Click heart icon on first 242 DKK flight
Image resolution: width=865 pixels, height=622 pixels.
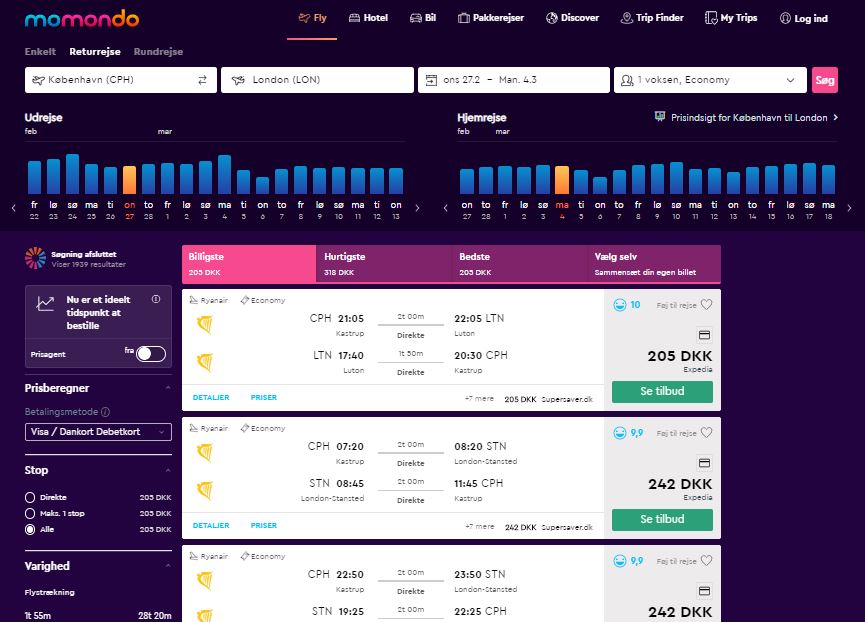705,433
